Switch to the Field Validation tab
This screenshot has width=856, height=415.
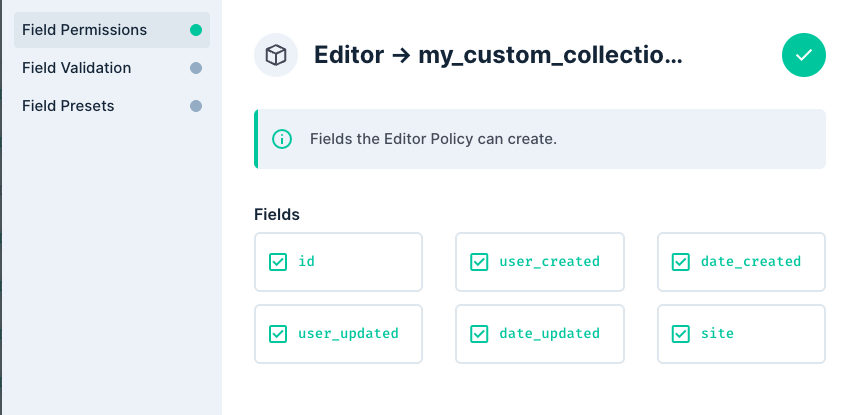[x=77, y=68]
